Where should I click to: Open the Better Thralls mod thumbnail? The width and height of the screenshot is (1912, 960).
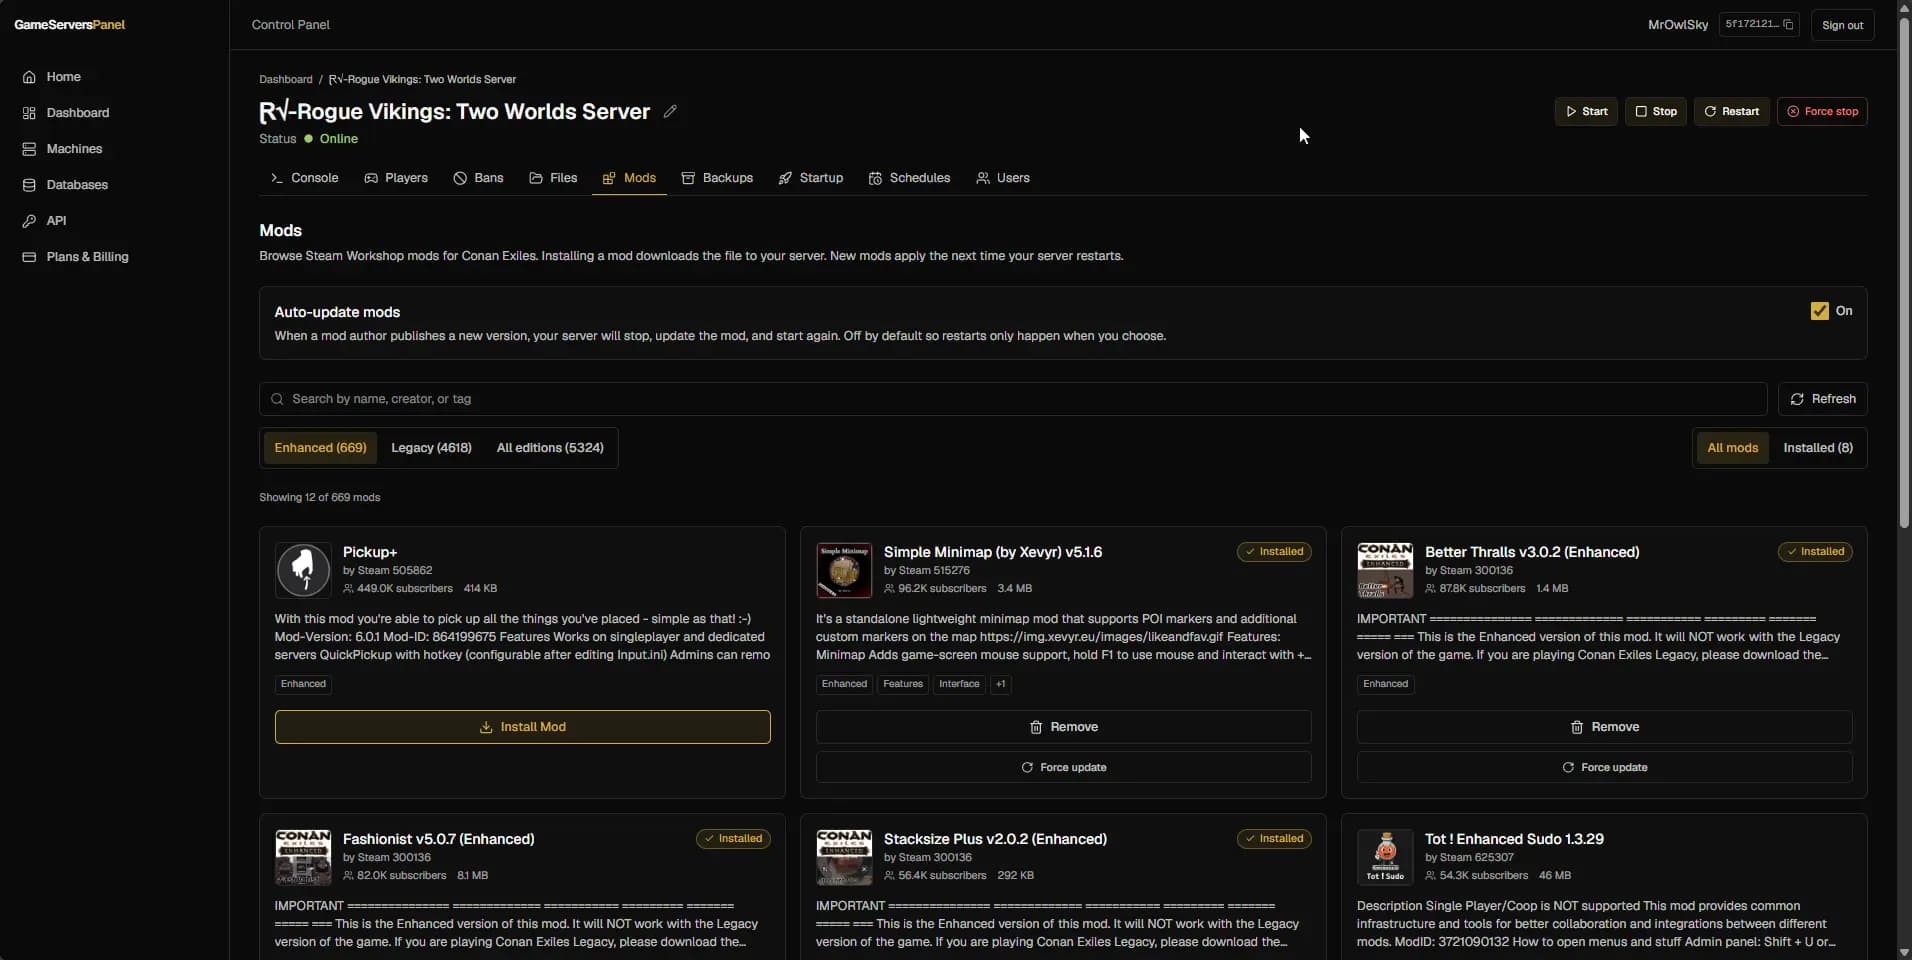click(x=1385, y=570)
